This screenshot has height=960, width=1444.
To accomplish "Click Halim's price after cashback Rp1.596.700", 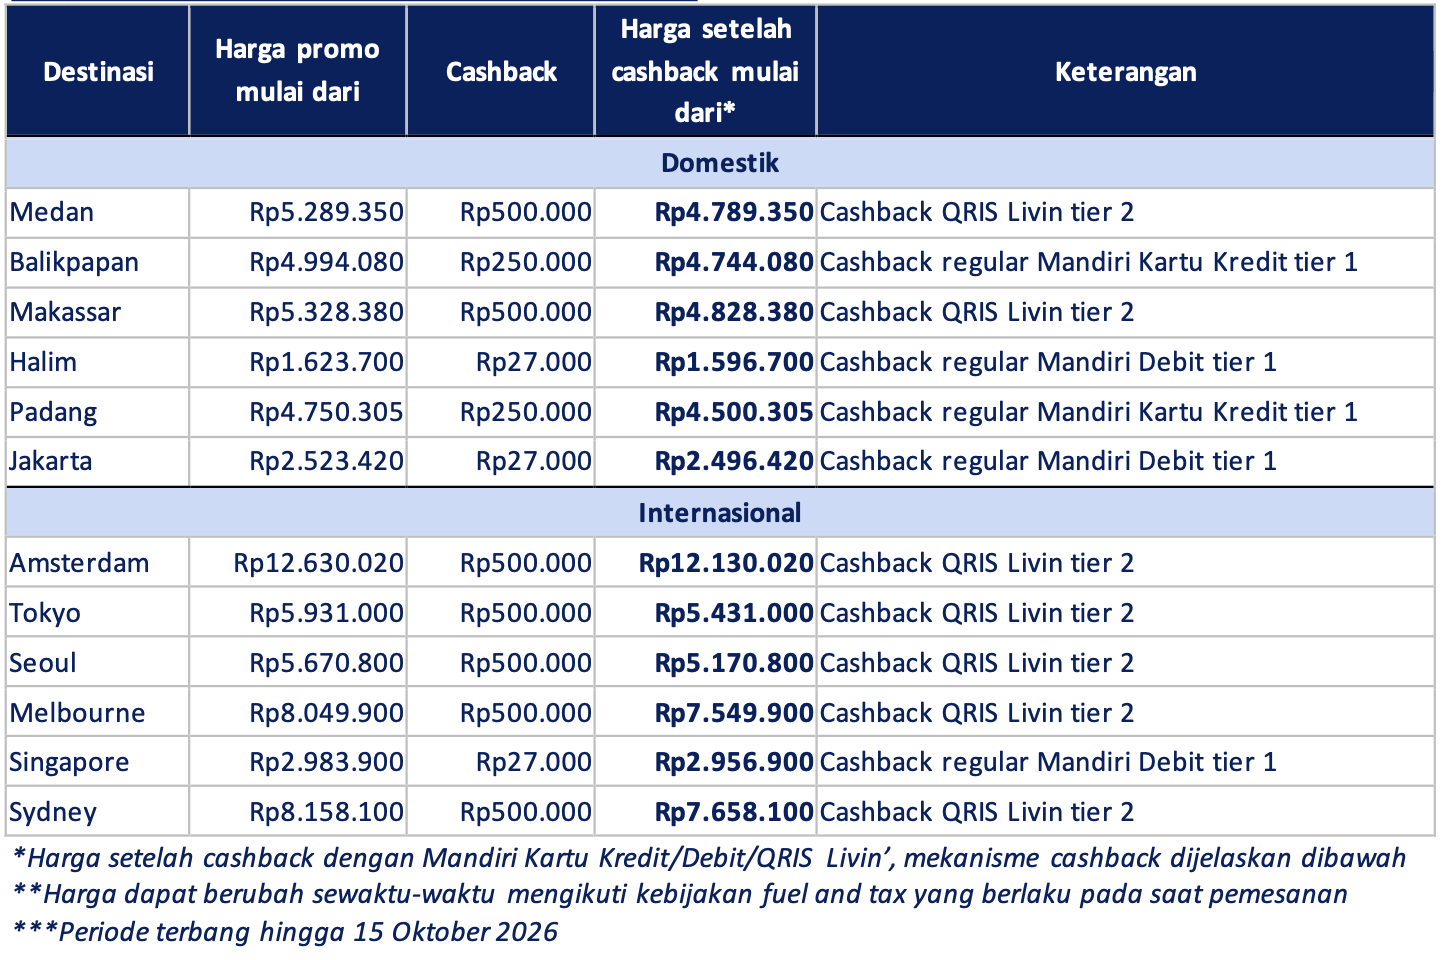I will pos(734,362).
